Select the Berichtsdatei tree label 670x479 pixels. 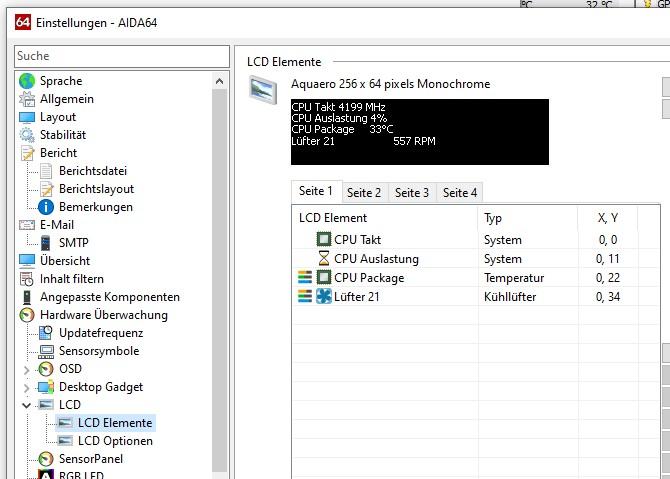(93, 171)
